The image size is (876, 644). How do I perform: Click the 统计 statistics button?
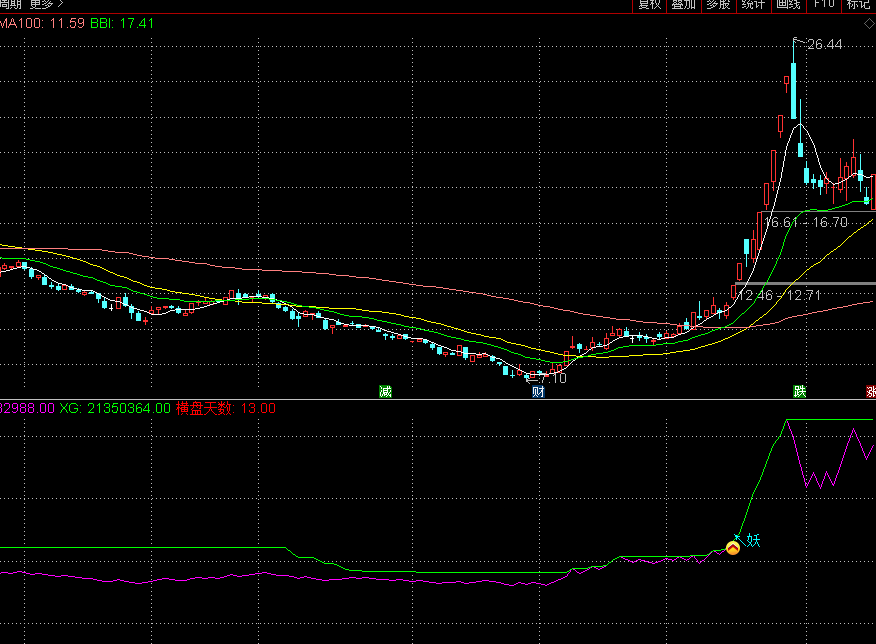pos(753,4)
